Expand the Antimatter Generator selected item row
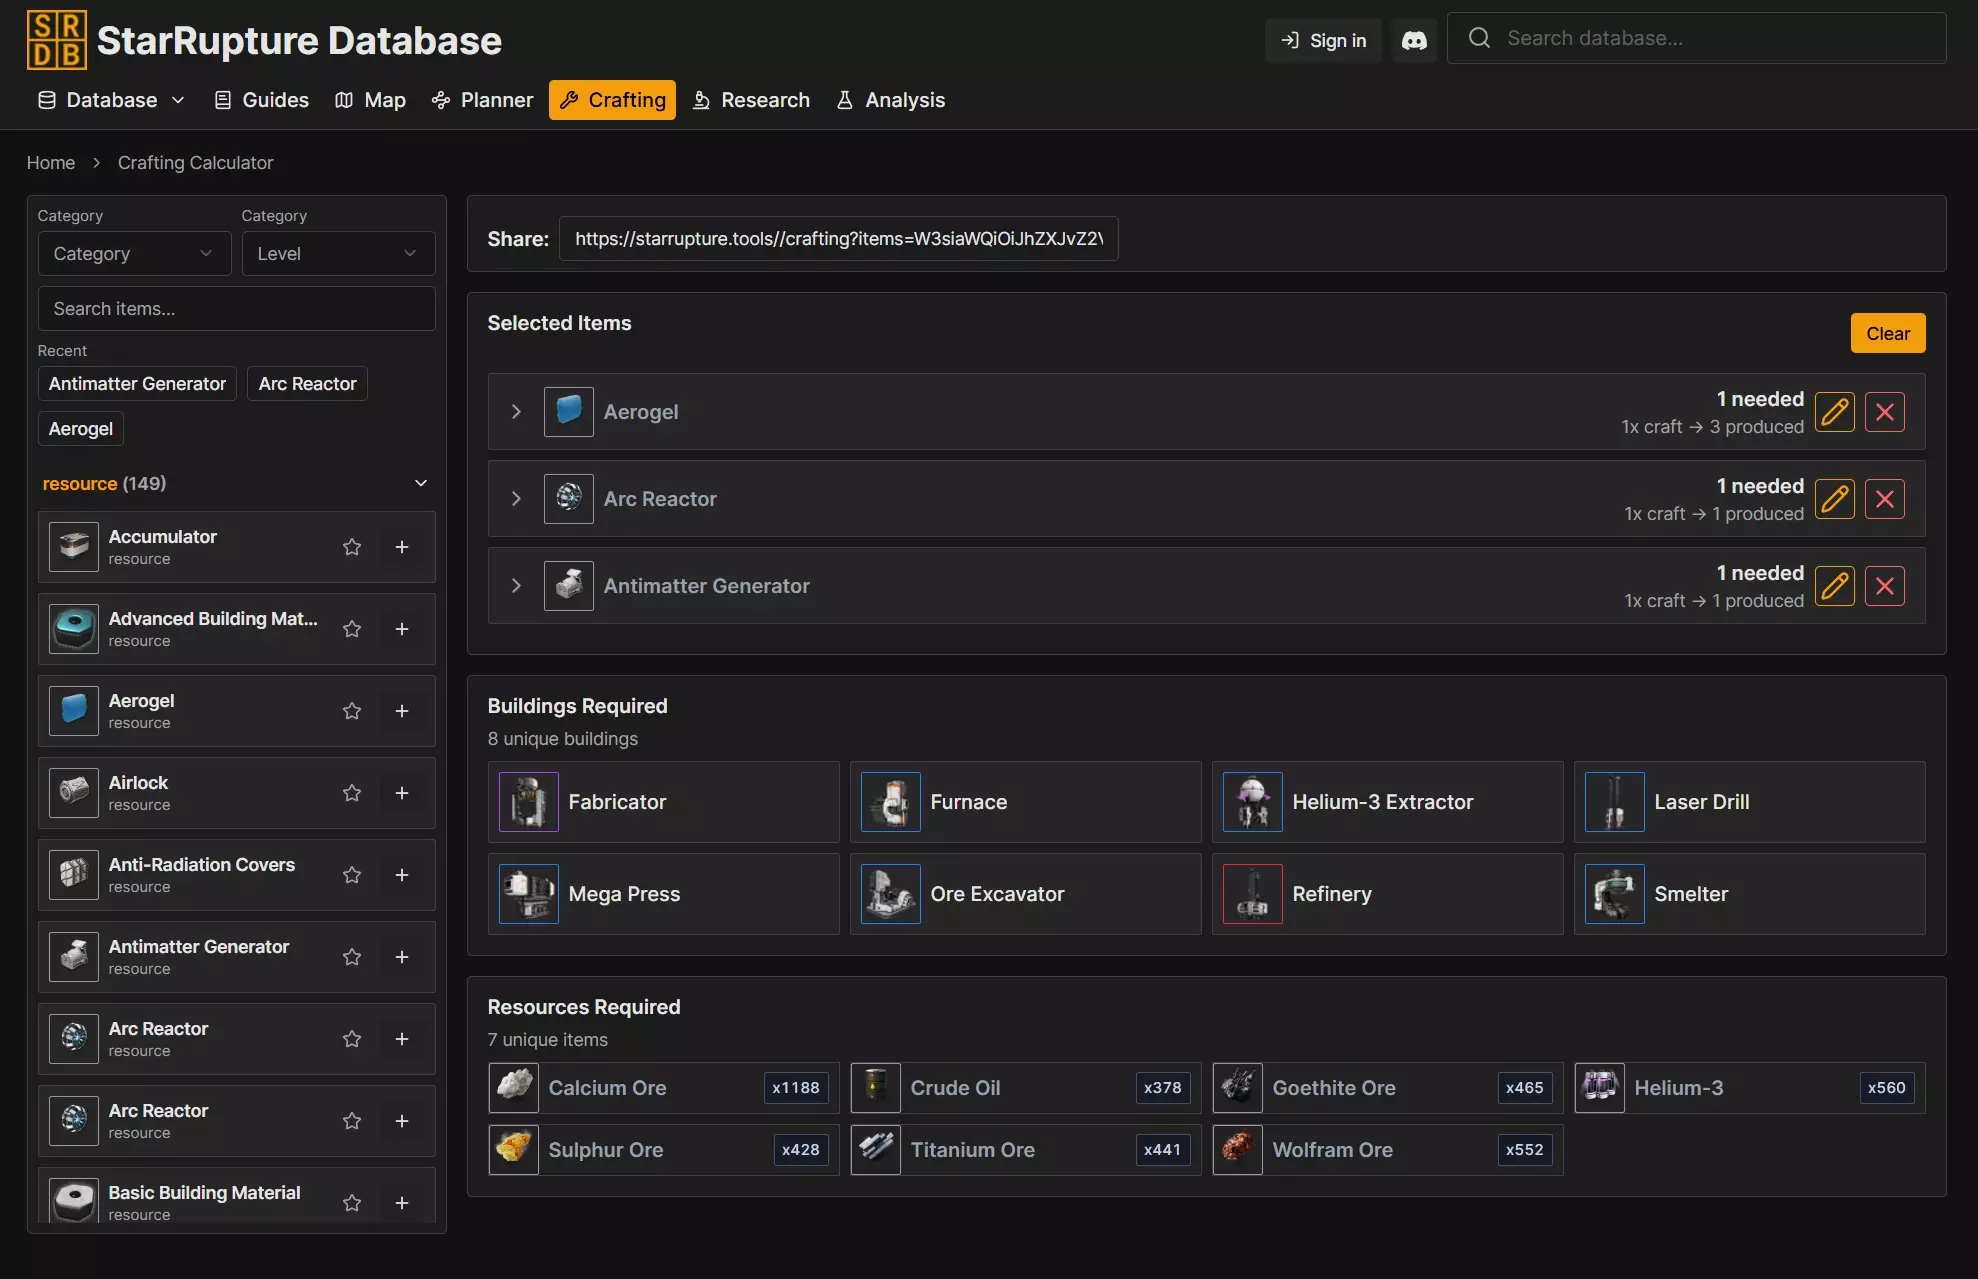Viewport: 1978px width, 1279px height. [516, 586]
